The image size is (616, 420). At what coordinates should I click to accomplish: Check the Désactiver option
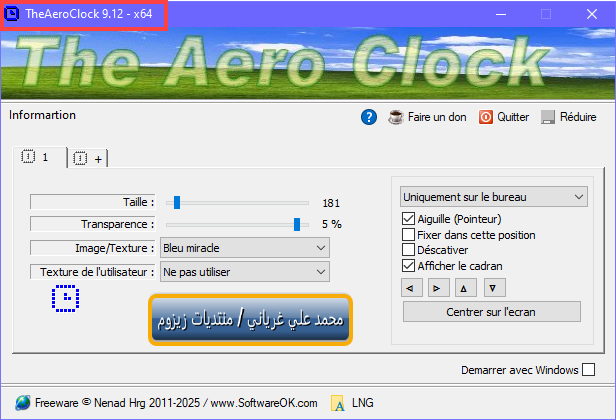click(x=408, y=250)
